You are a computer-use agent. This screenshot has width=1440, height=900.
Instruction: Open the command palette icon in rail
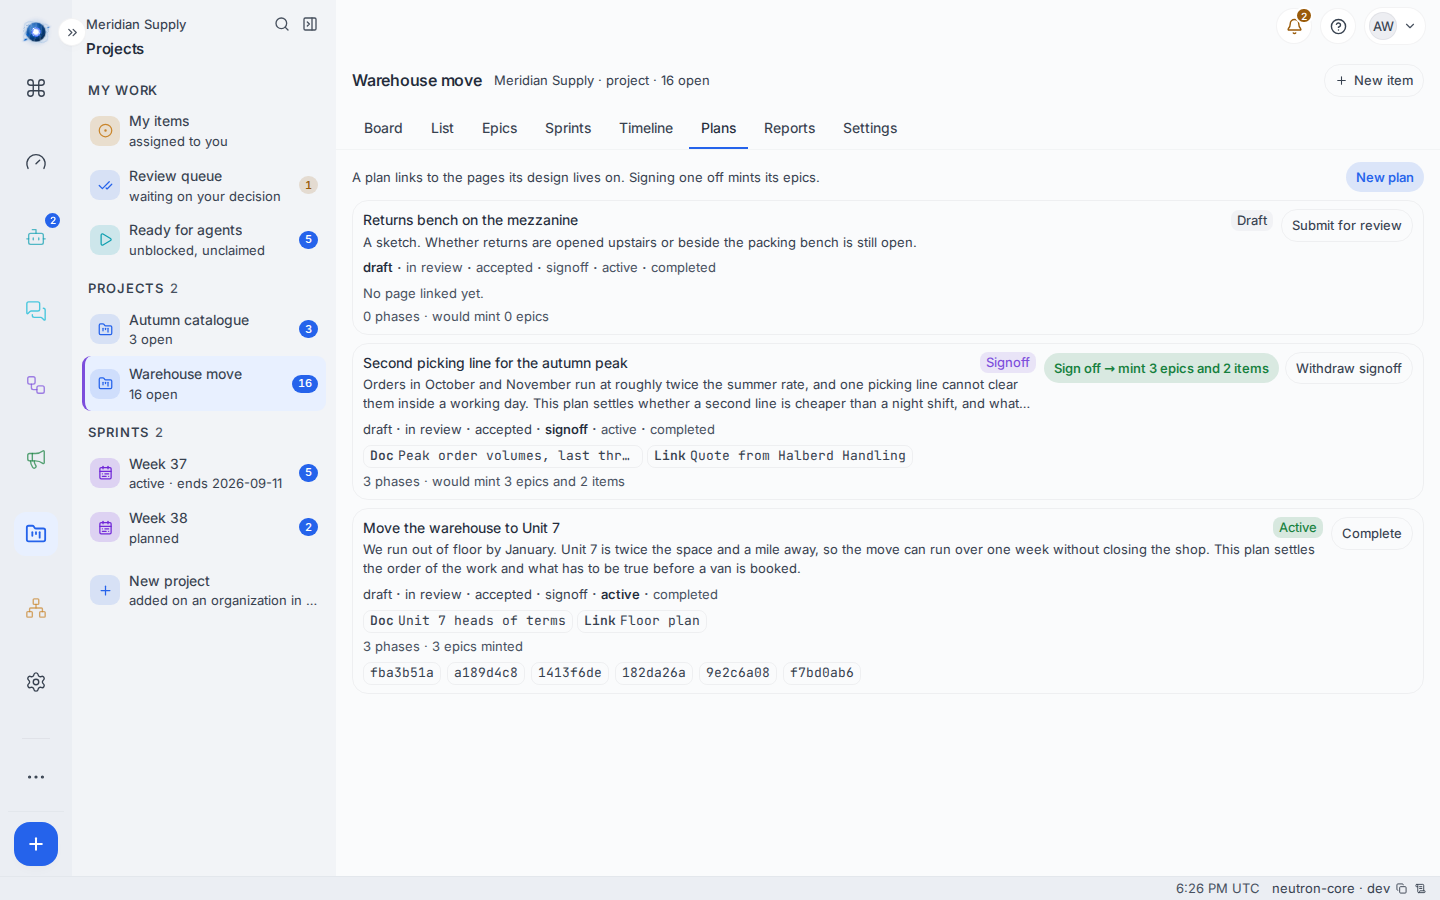[x=36, y=88]
